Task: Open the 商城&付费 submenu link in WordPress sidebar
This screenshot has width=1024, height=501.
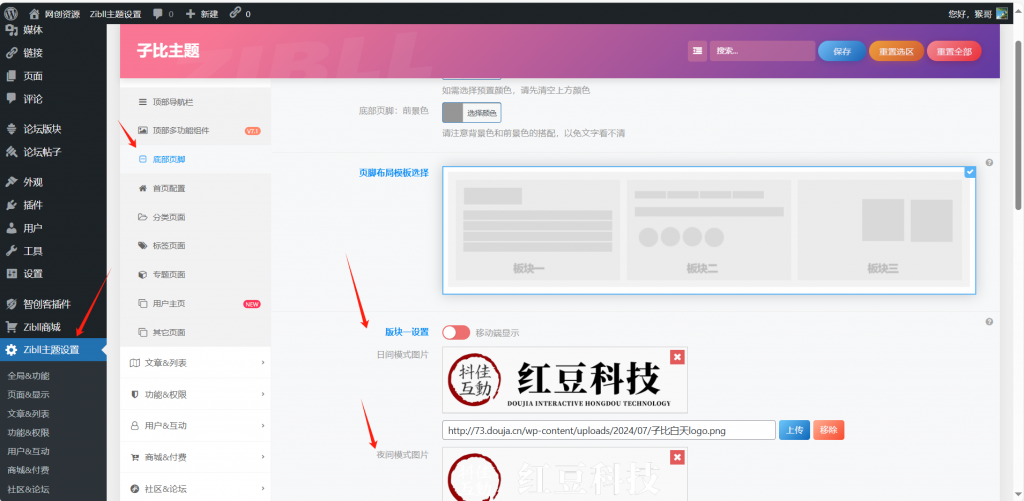Action: click(x=28, y=470)
